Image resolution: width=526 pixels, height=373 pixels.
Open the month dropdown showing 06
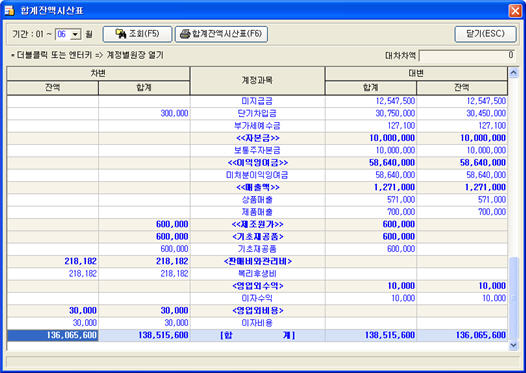point(76,34)
